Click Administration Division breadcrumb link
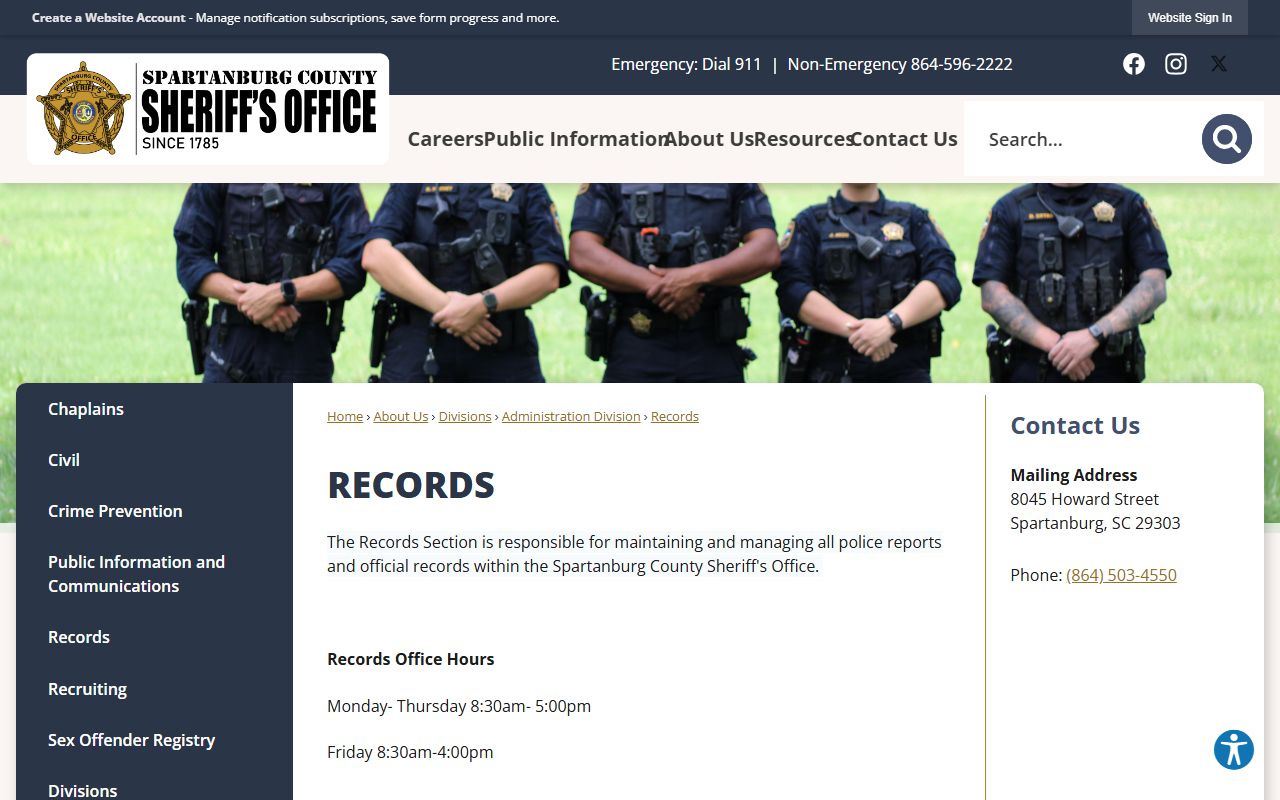1280x800 pixels. pos(571,416)
